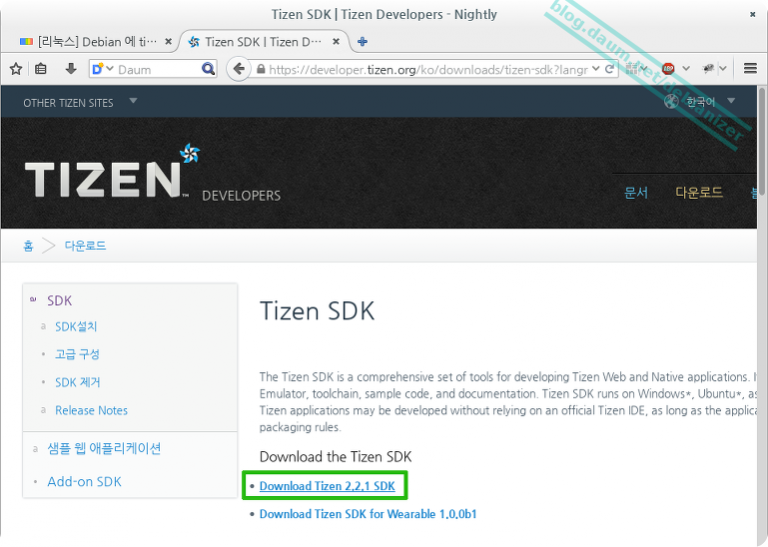This screenshot has width=768, height=547.
Task: Select the Tizen SDK tab
Action: (264, 42)
